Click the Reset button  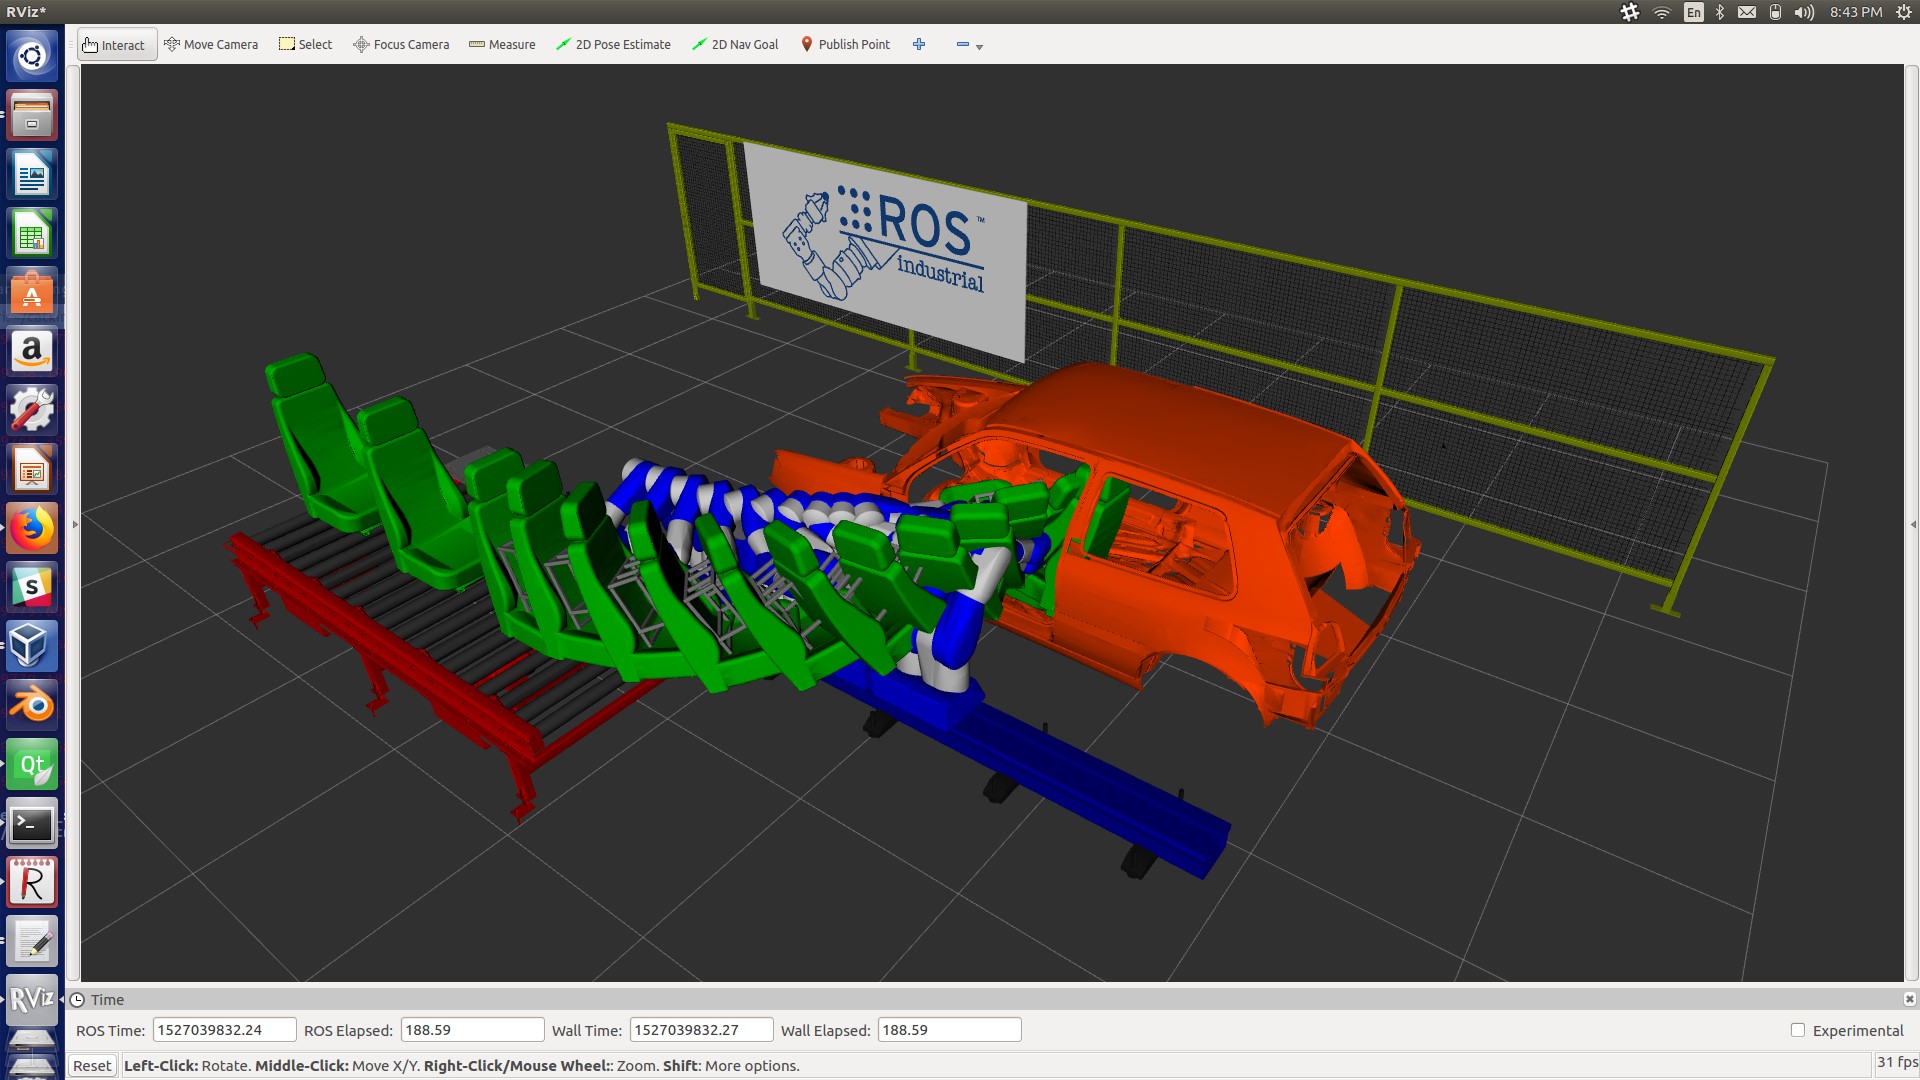[x=92, y=1066]
